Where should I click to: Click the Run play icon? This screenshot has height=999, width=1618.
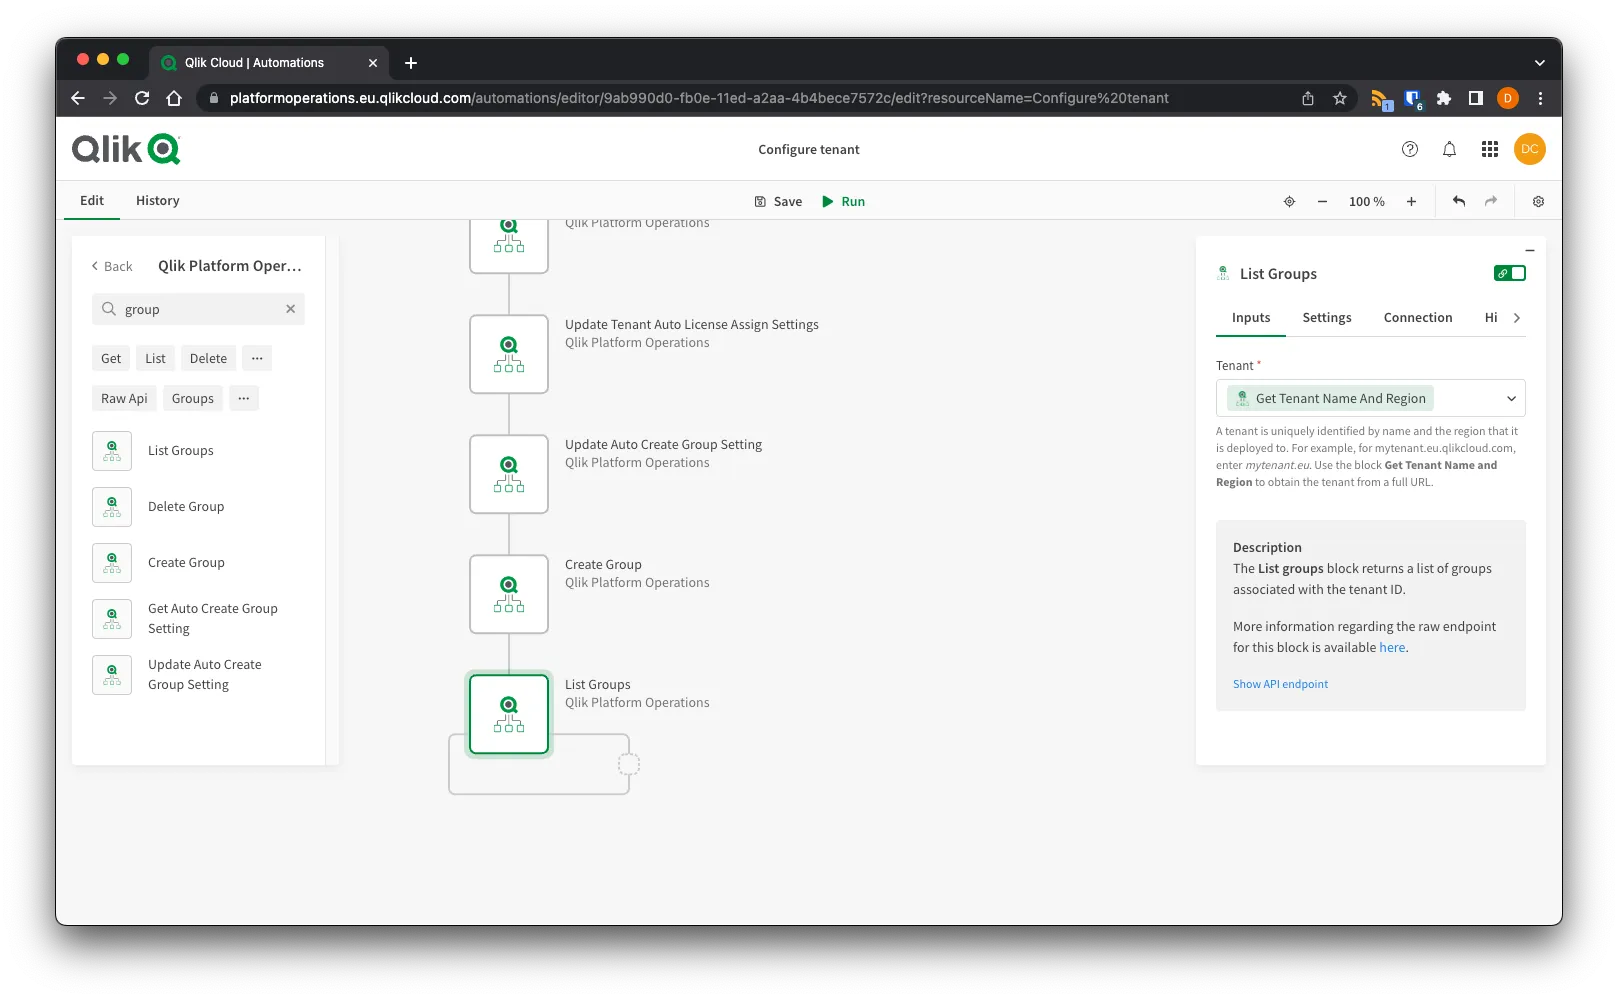pyautogui.click(x=827, y=201)
